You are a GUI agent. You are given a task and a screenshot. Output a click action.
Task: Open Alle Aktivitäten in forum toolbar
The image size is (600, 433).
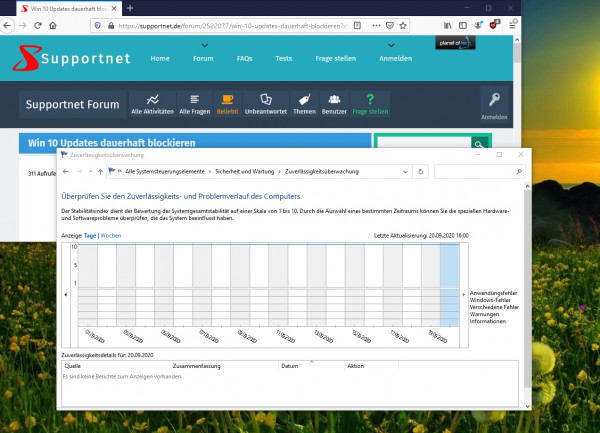(x=152, y=104)
